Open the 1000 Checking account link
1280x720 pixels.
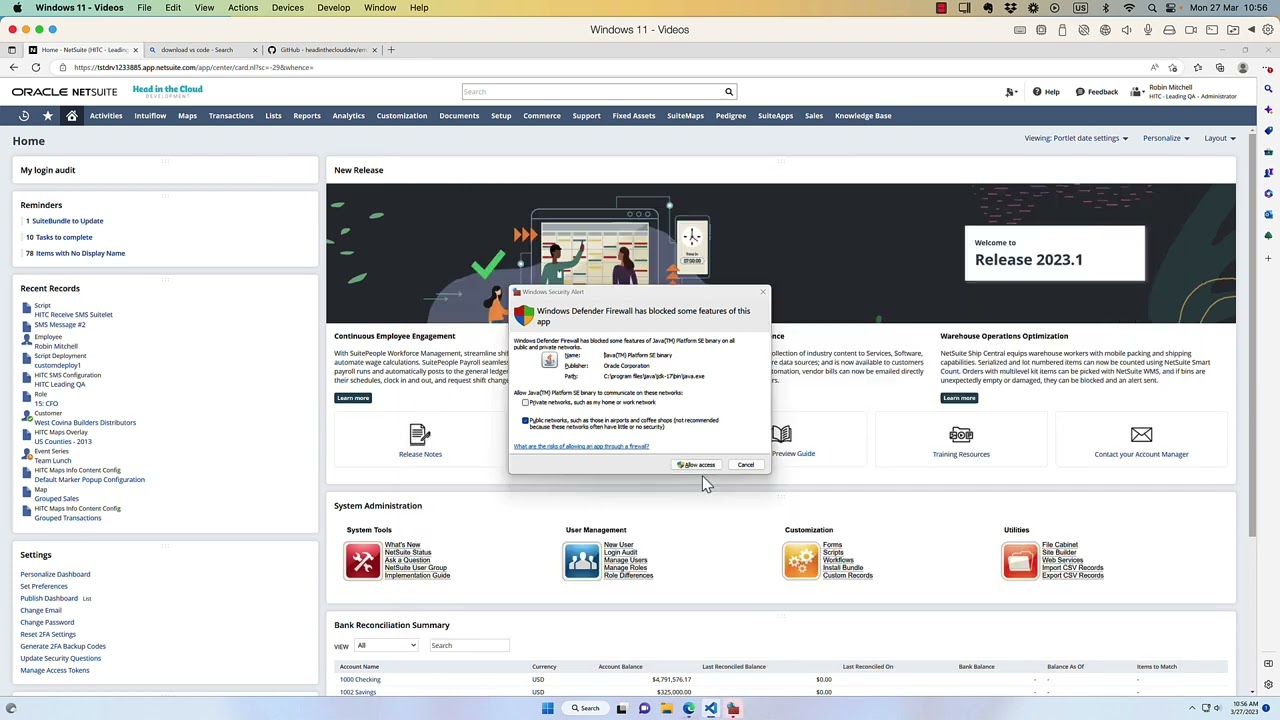click(x=360, y=680)
